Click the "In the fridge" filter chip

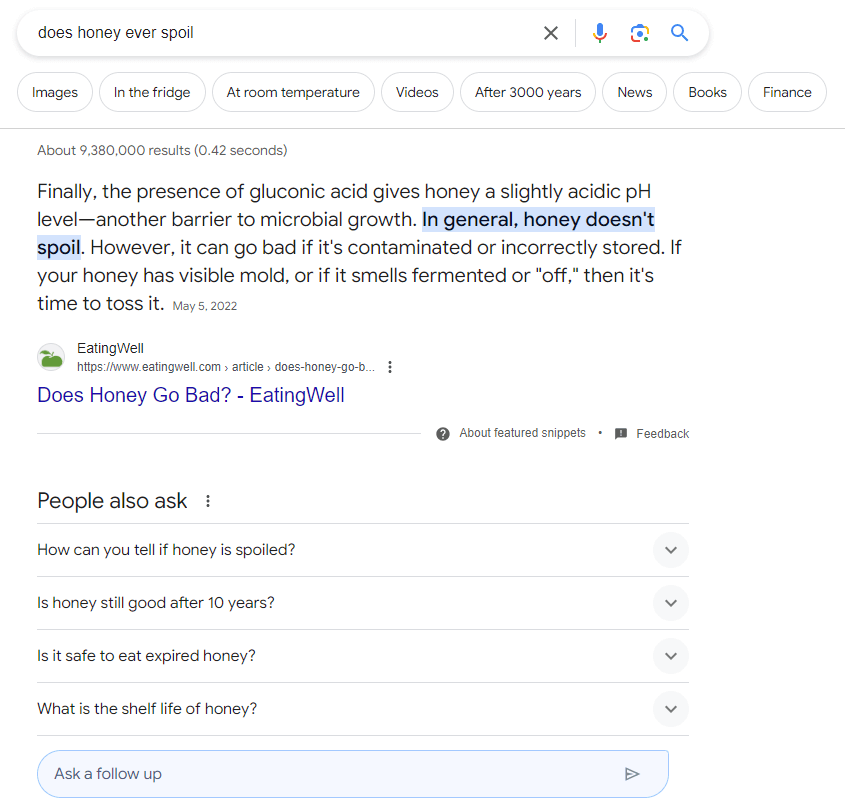click(x=152, y=92)
